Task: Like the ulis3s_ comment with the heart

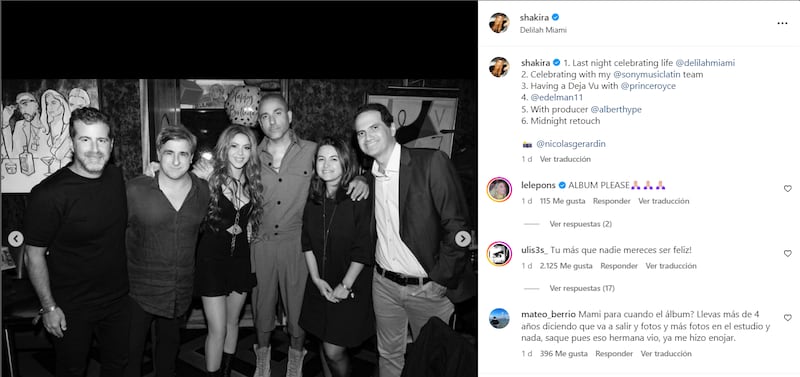Action: pyautogui.click(x=787, y=254)
